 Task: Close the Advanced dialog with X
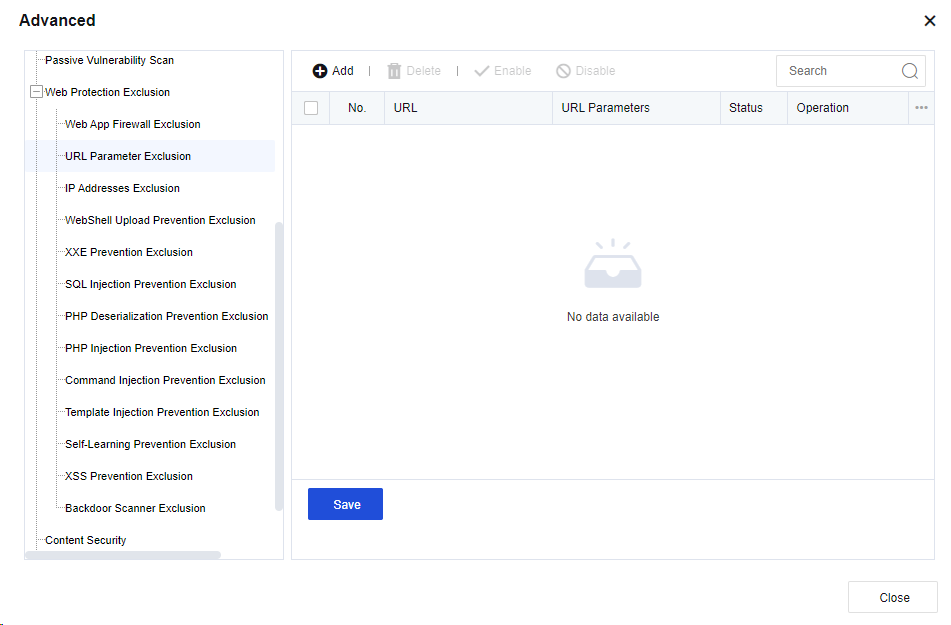pos(929,21)
